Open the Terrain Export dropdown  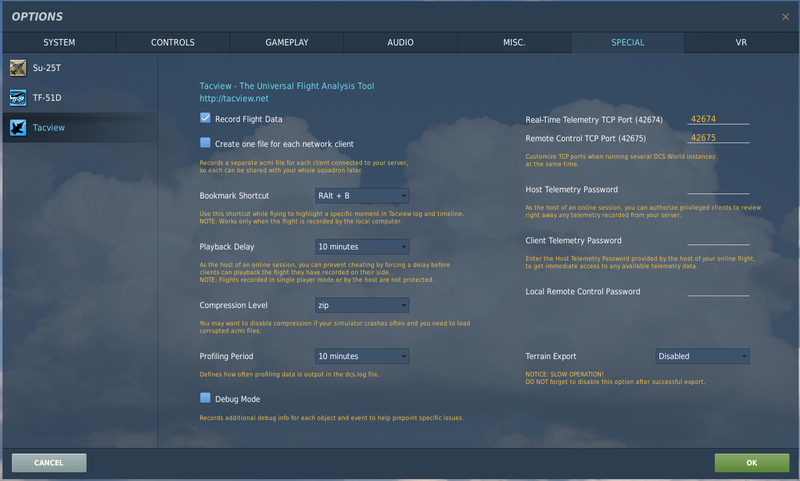coord(702,356)
